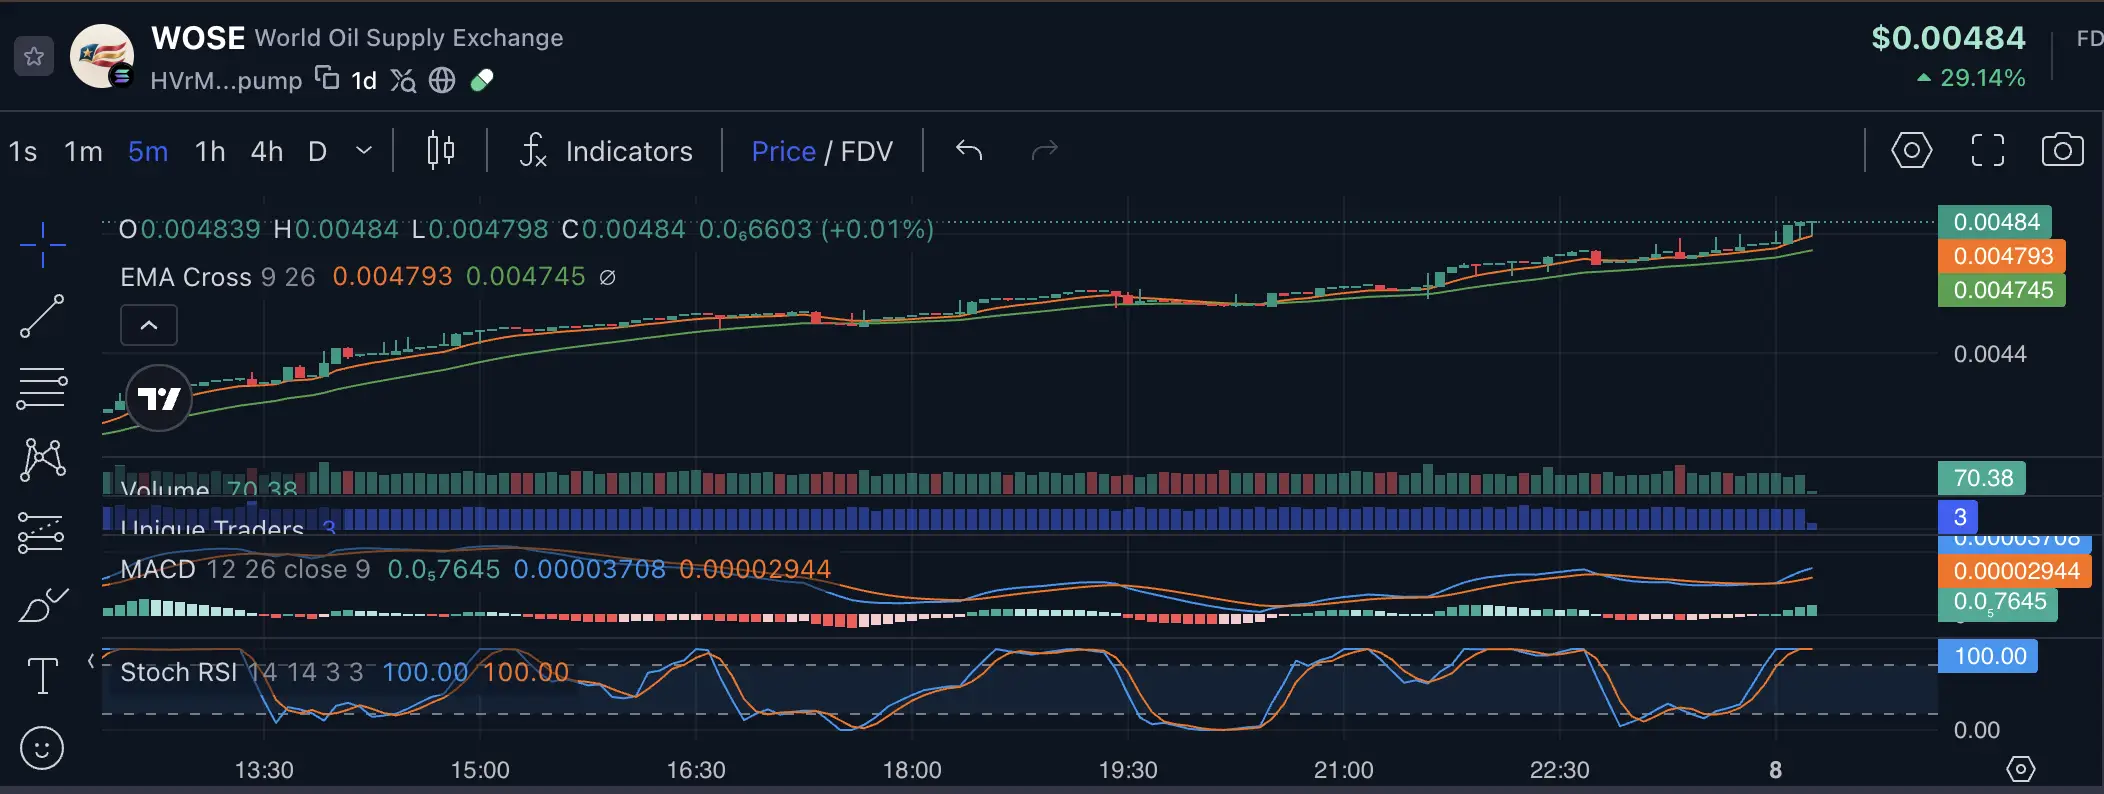Collapse the left drawing toolbar arrow
This screenshot has width=2104, height=794.
tap(91, 660)
